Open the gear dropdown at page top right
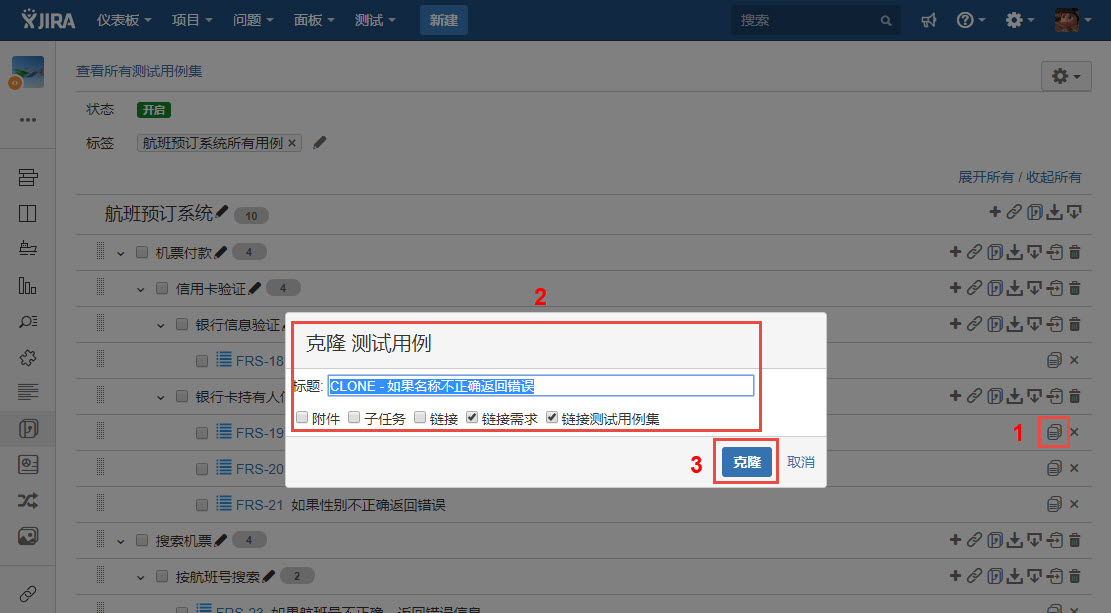Screen dimensions: 1111x613 coord(1066,76)
